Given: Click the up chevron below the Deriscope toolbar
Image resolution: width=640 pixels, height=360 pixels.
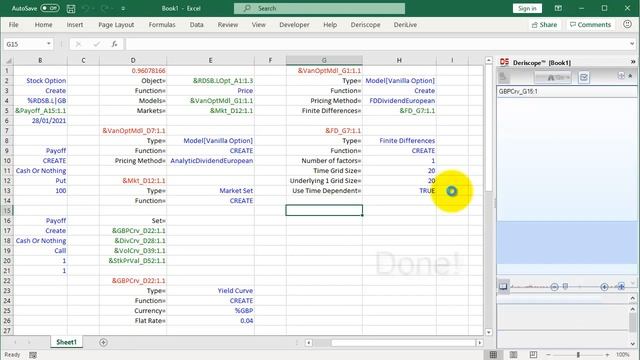Looking at the screenshot, I should click(632, 298).
